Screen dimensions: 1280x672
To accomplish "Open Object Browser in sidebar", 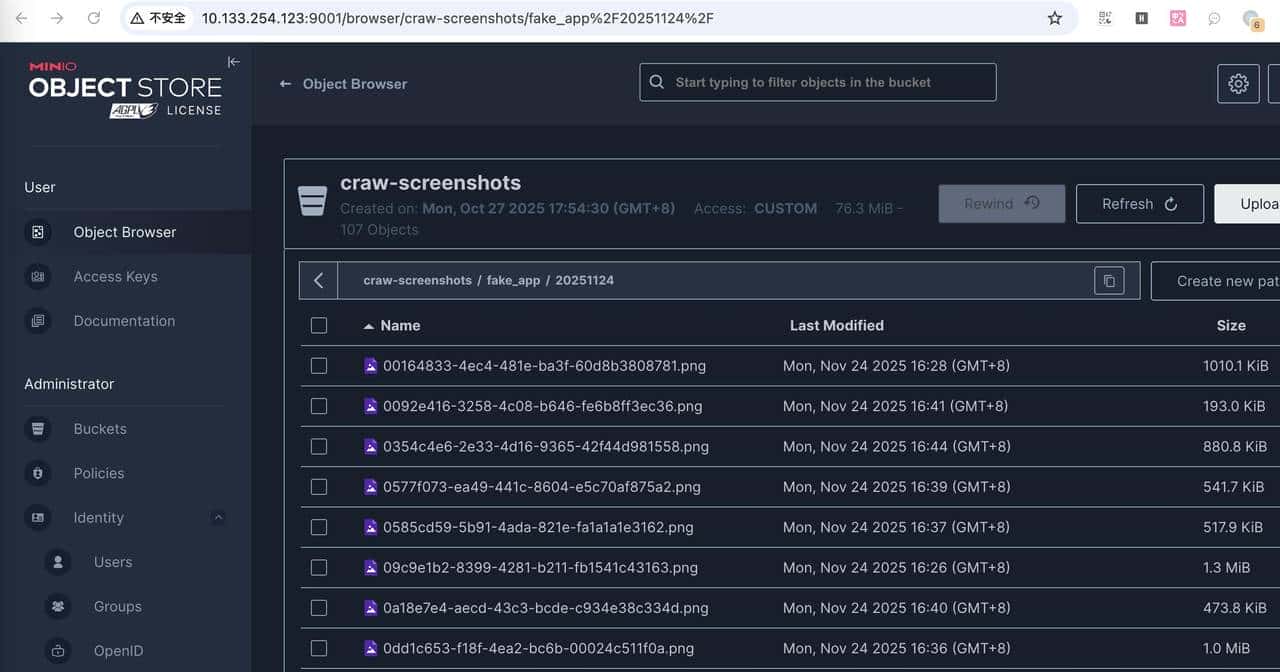I will (125, 232).
